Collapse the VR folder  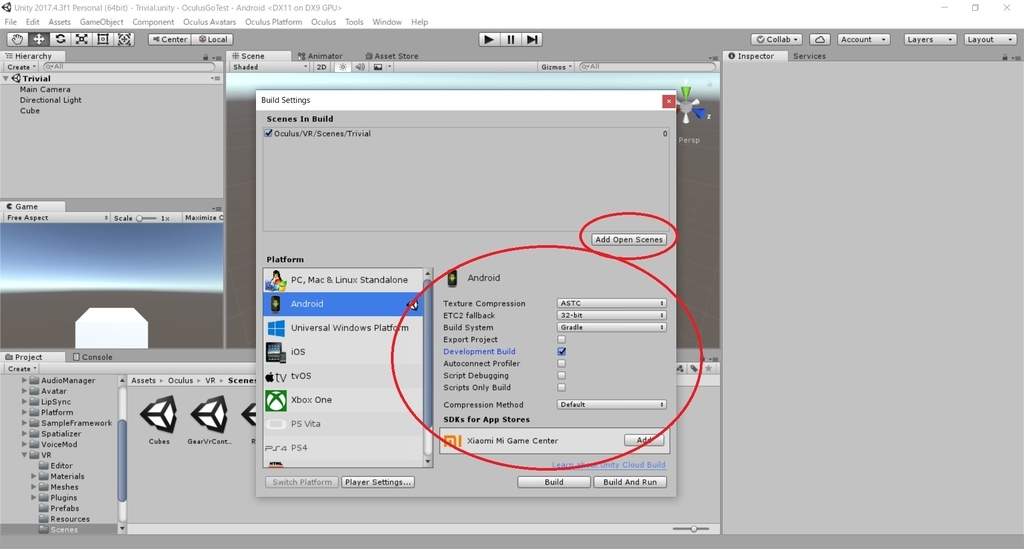[x=25, y=455]
